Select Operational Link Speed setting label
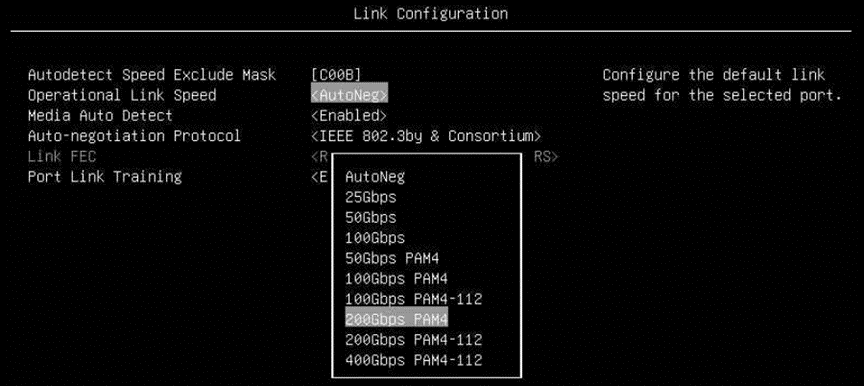The width and height of the screenshot is (864, 386). click(122, 95)
